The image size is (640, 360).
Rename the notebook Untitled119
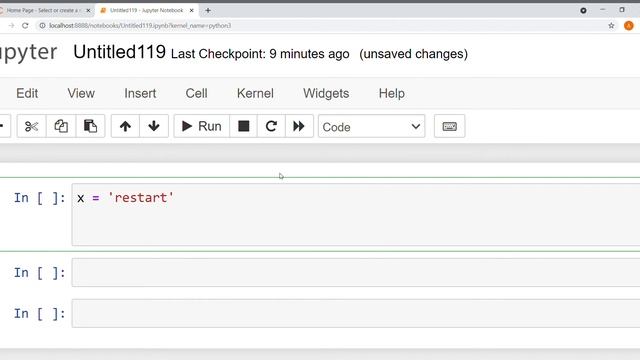[120, 52]
